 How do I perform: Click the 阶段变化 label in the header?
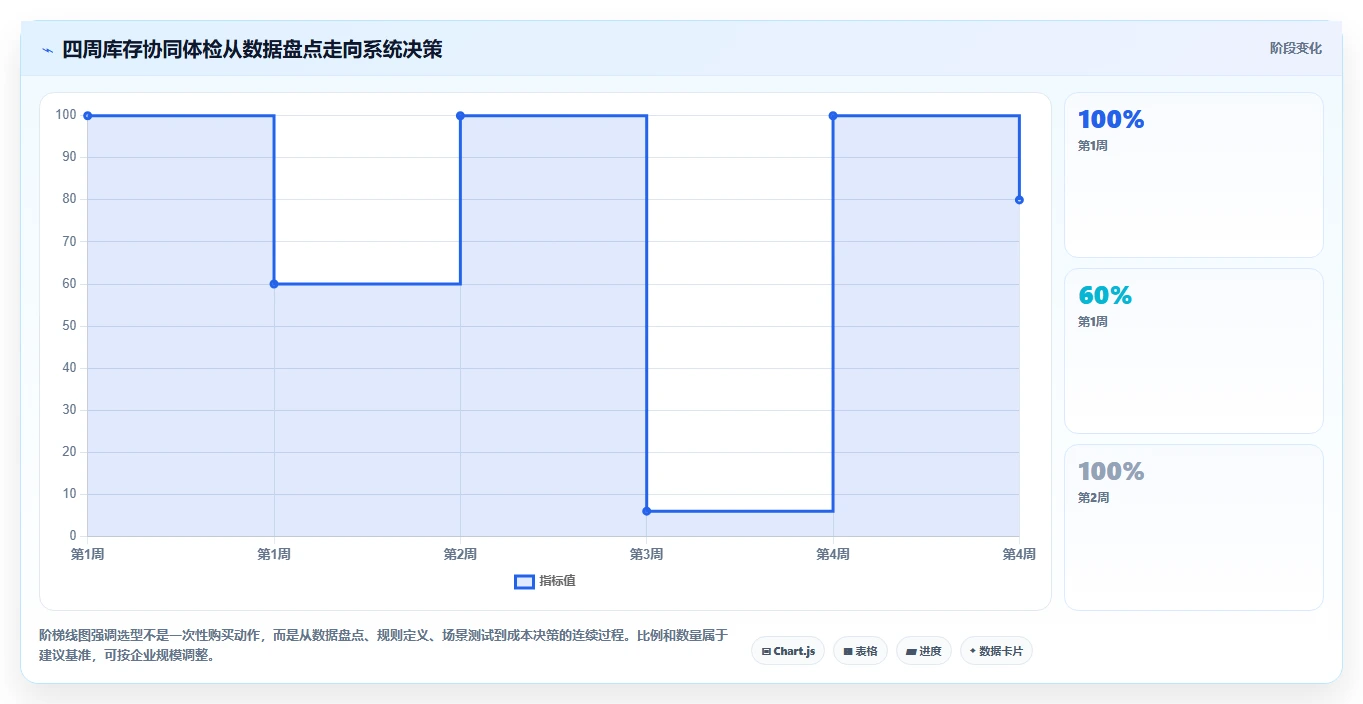tap(1296, 48)
